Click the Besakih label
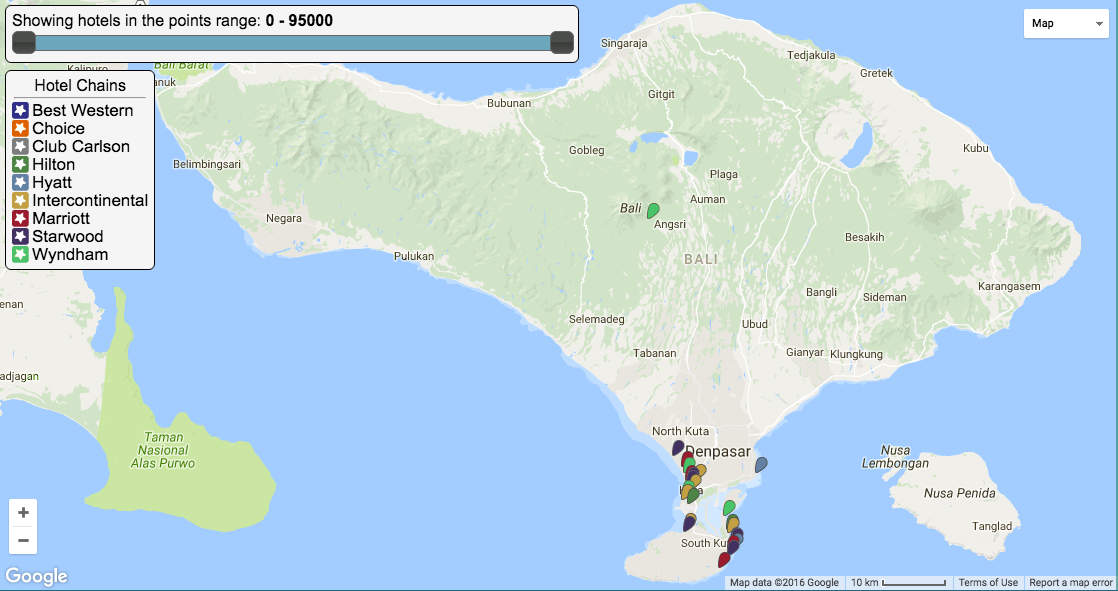1118x591 pixels. (864, 237)
